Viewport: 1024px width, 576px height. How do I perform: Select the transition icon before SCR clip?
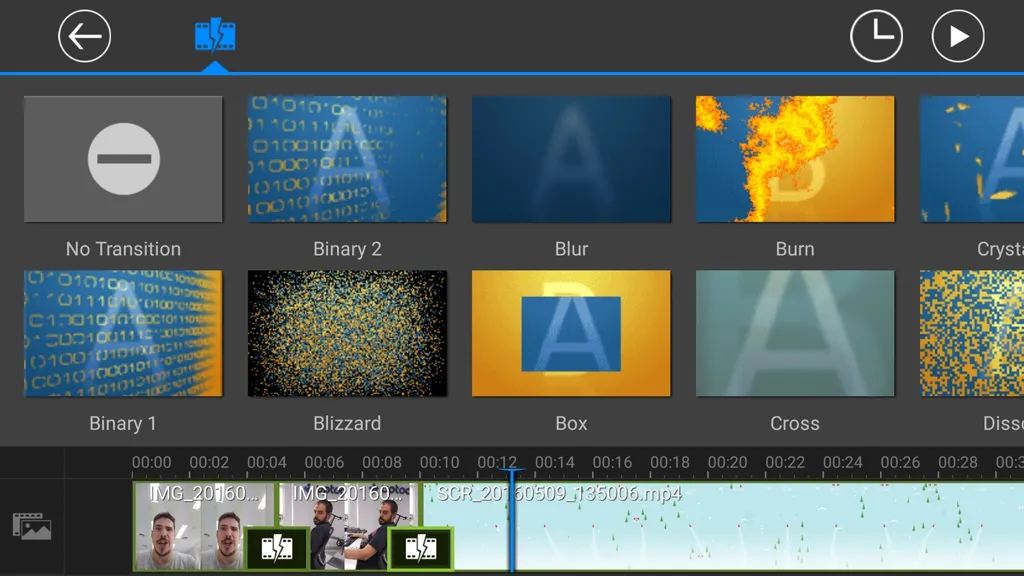pyautogui.click(x=421, y=549)
